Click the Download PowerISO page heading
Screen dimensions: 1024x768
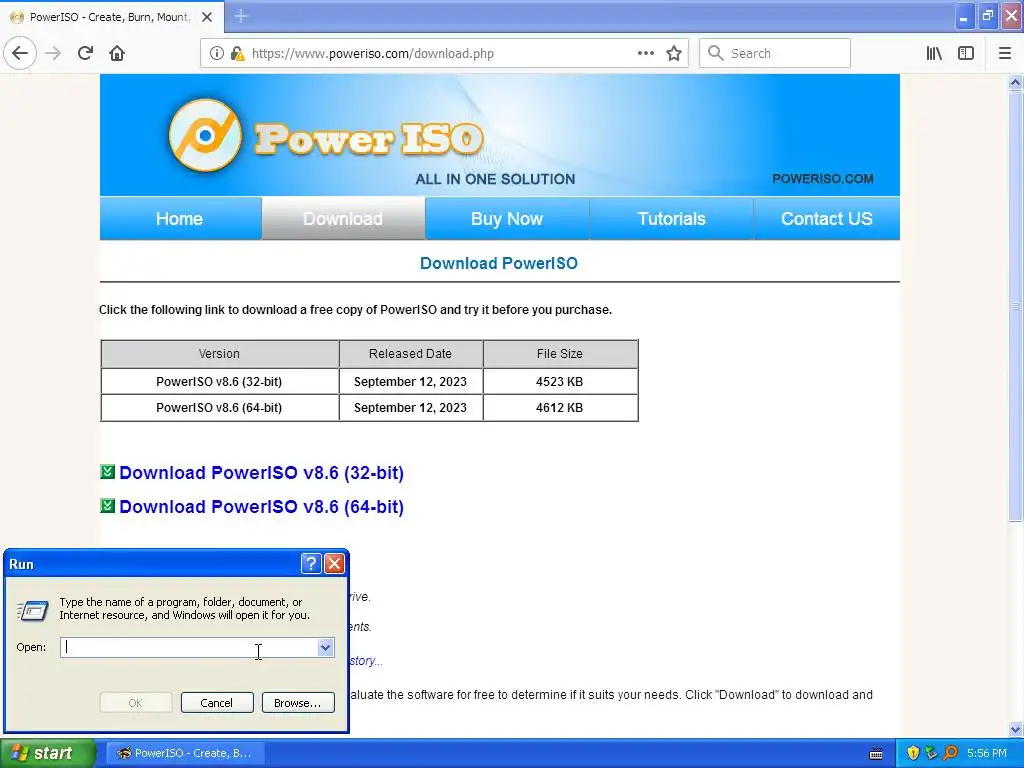coord(499,263)
